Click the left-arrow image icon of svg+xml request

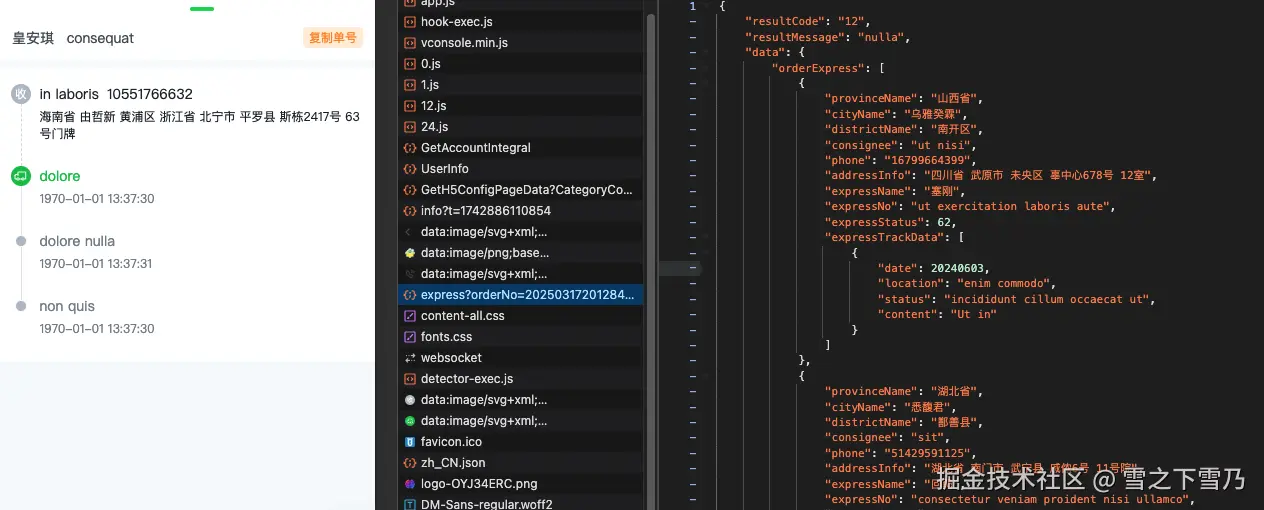[x=410, y=231]
